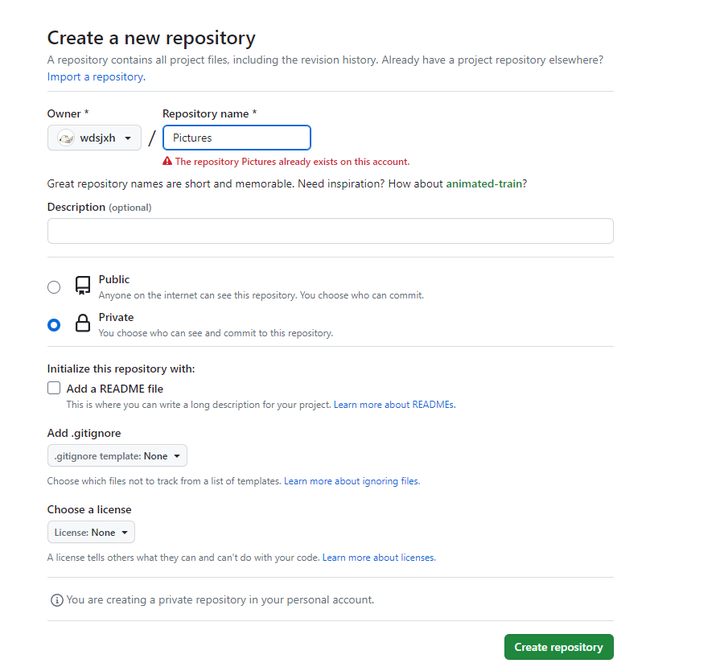
Task: Click the Private lock icon
Action: [83, 323]
